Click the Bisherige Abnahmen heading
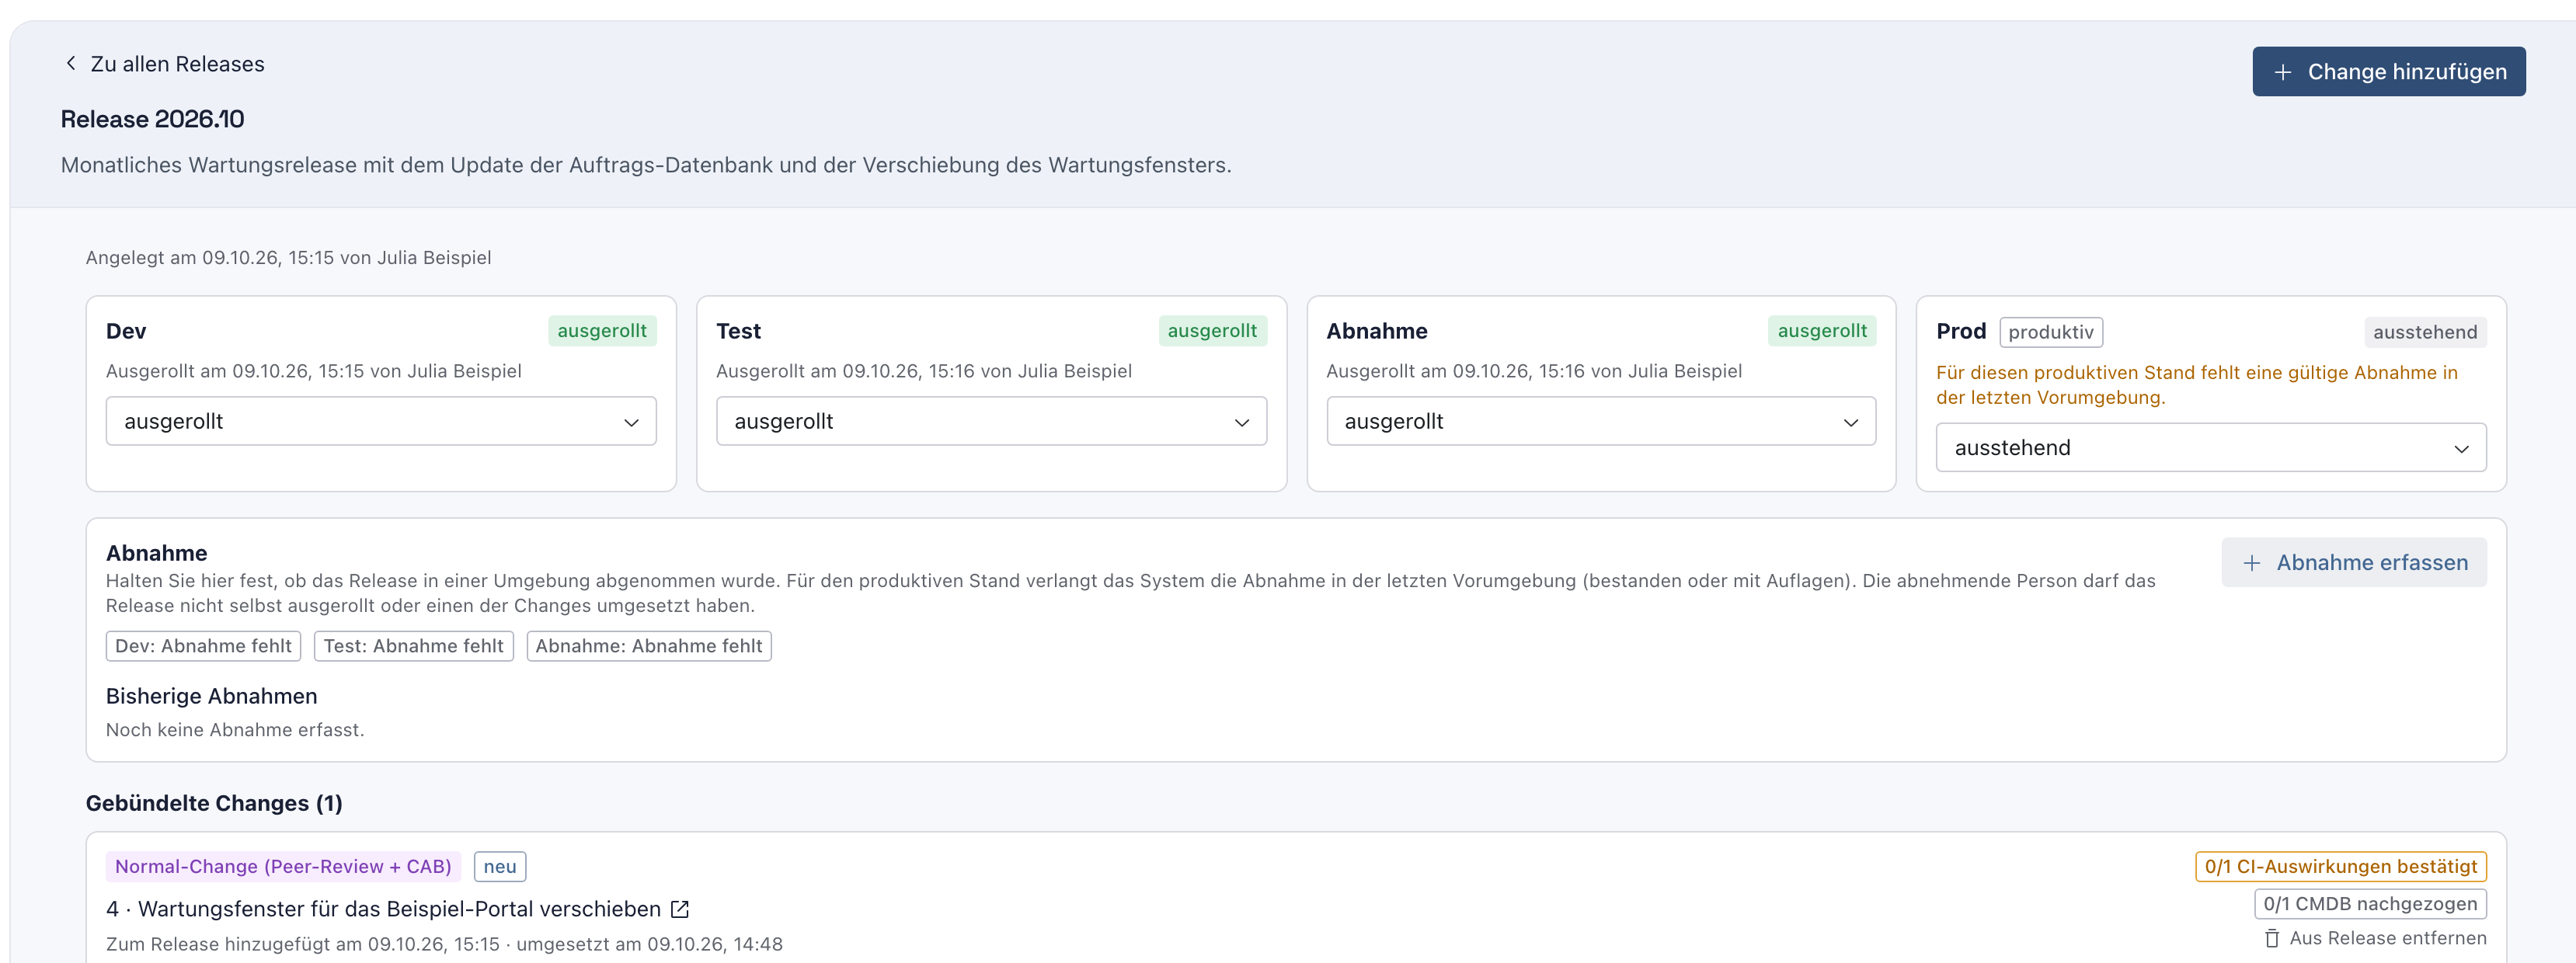The image size is (2576, 963). [x=212, y=696]
